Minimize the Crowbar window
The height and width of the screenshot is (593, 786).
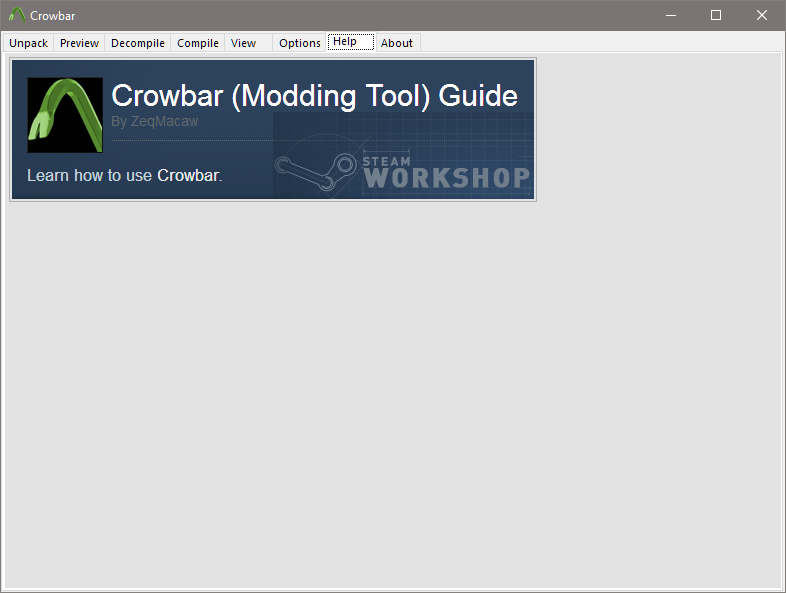(x=671, y=16)
